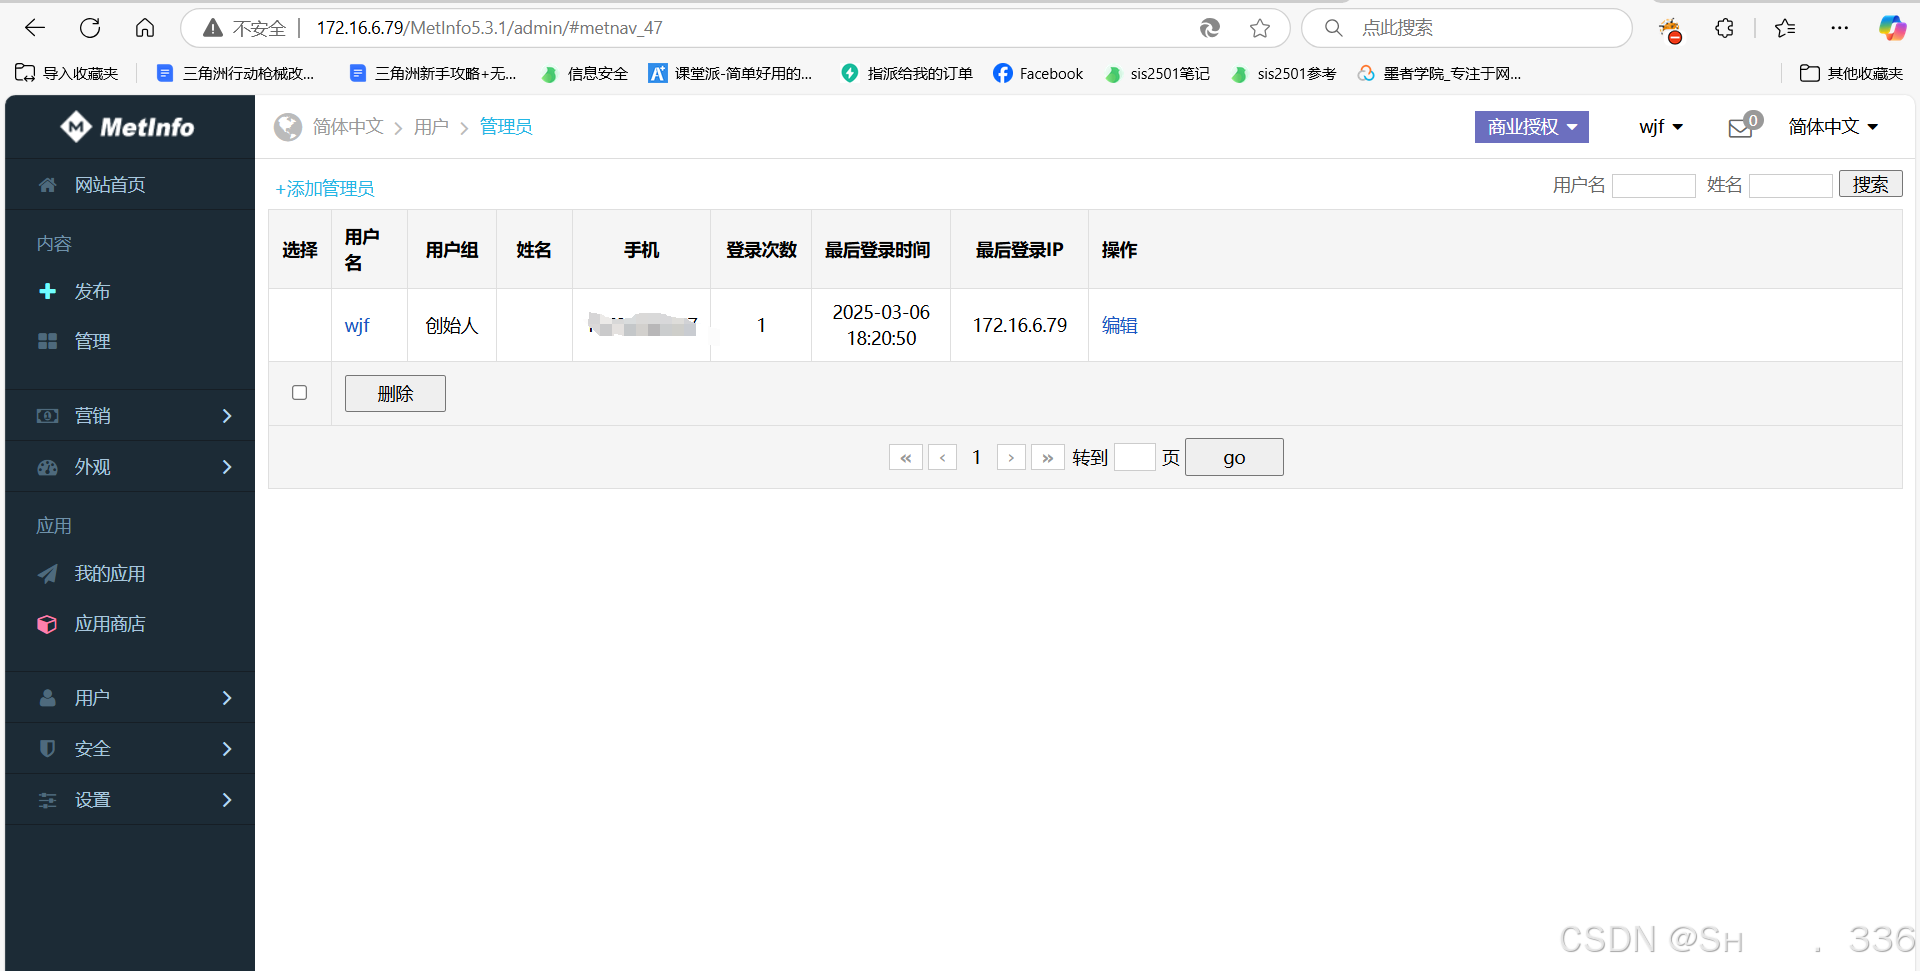Open the wjf account dropdown

1661,127
